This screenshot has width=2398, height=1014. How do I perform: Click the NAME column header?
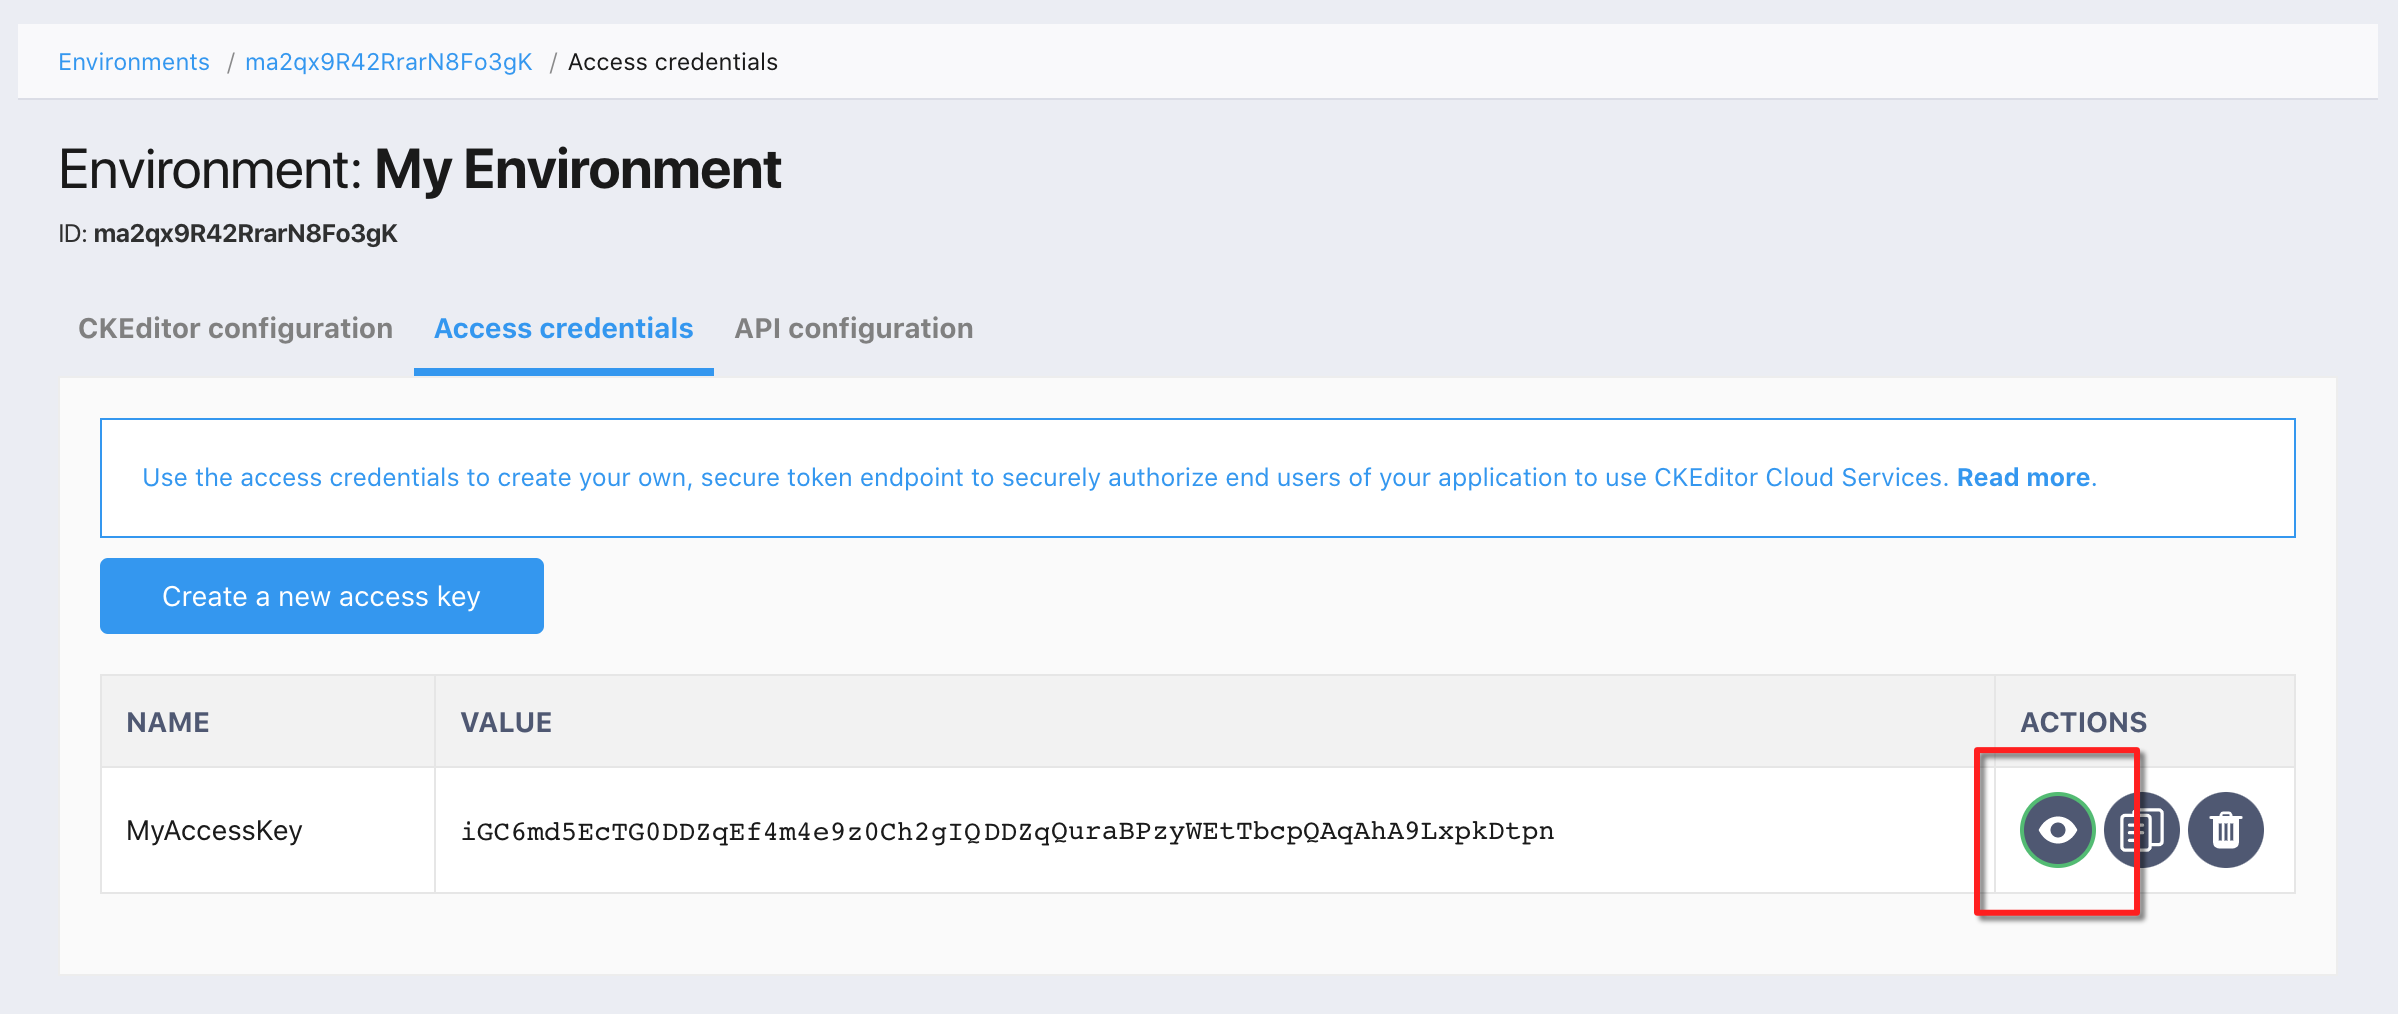pos(167,721)
